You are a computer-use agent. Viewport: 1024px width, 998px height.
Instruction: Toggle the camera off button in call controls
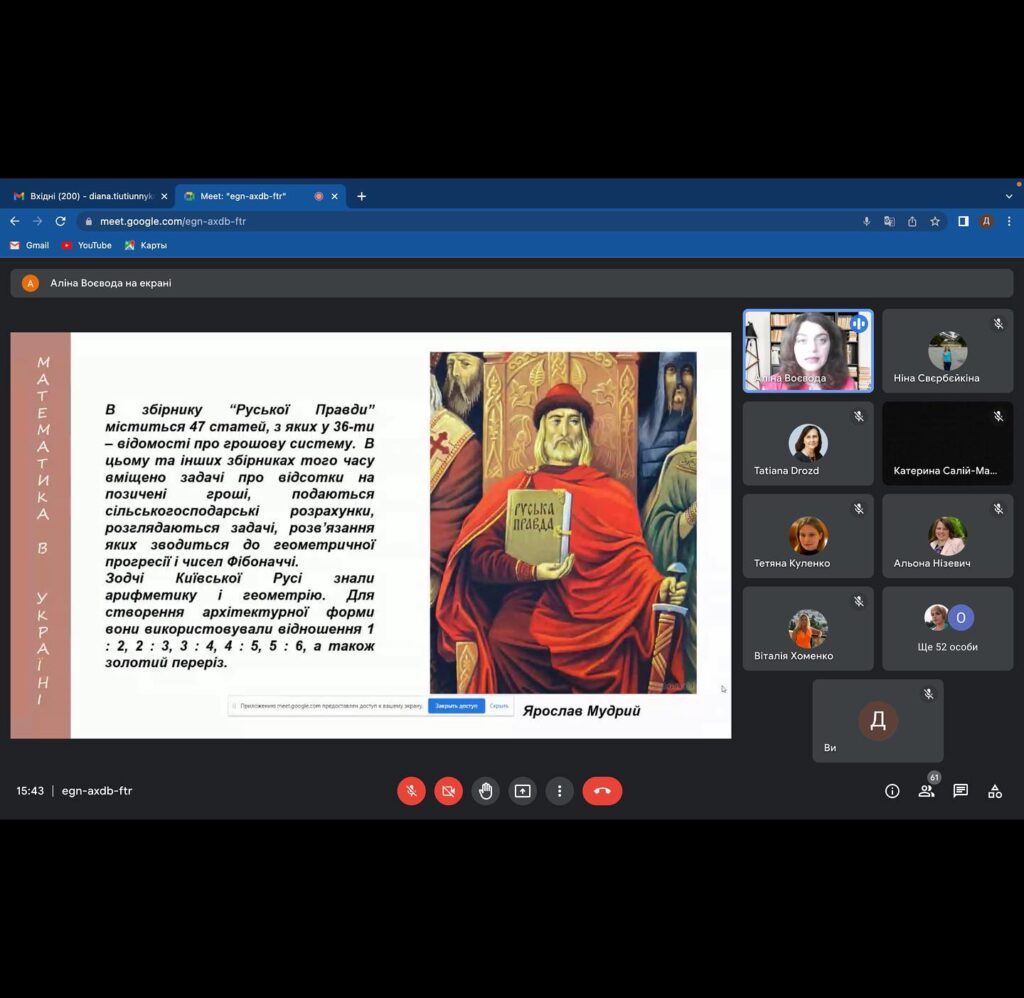click(449, 791)
